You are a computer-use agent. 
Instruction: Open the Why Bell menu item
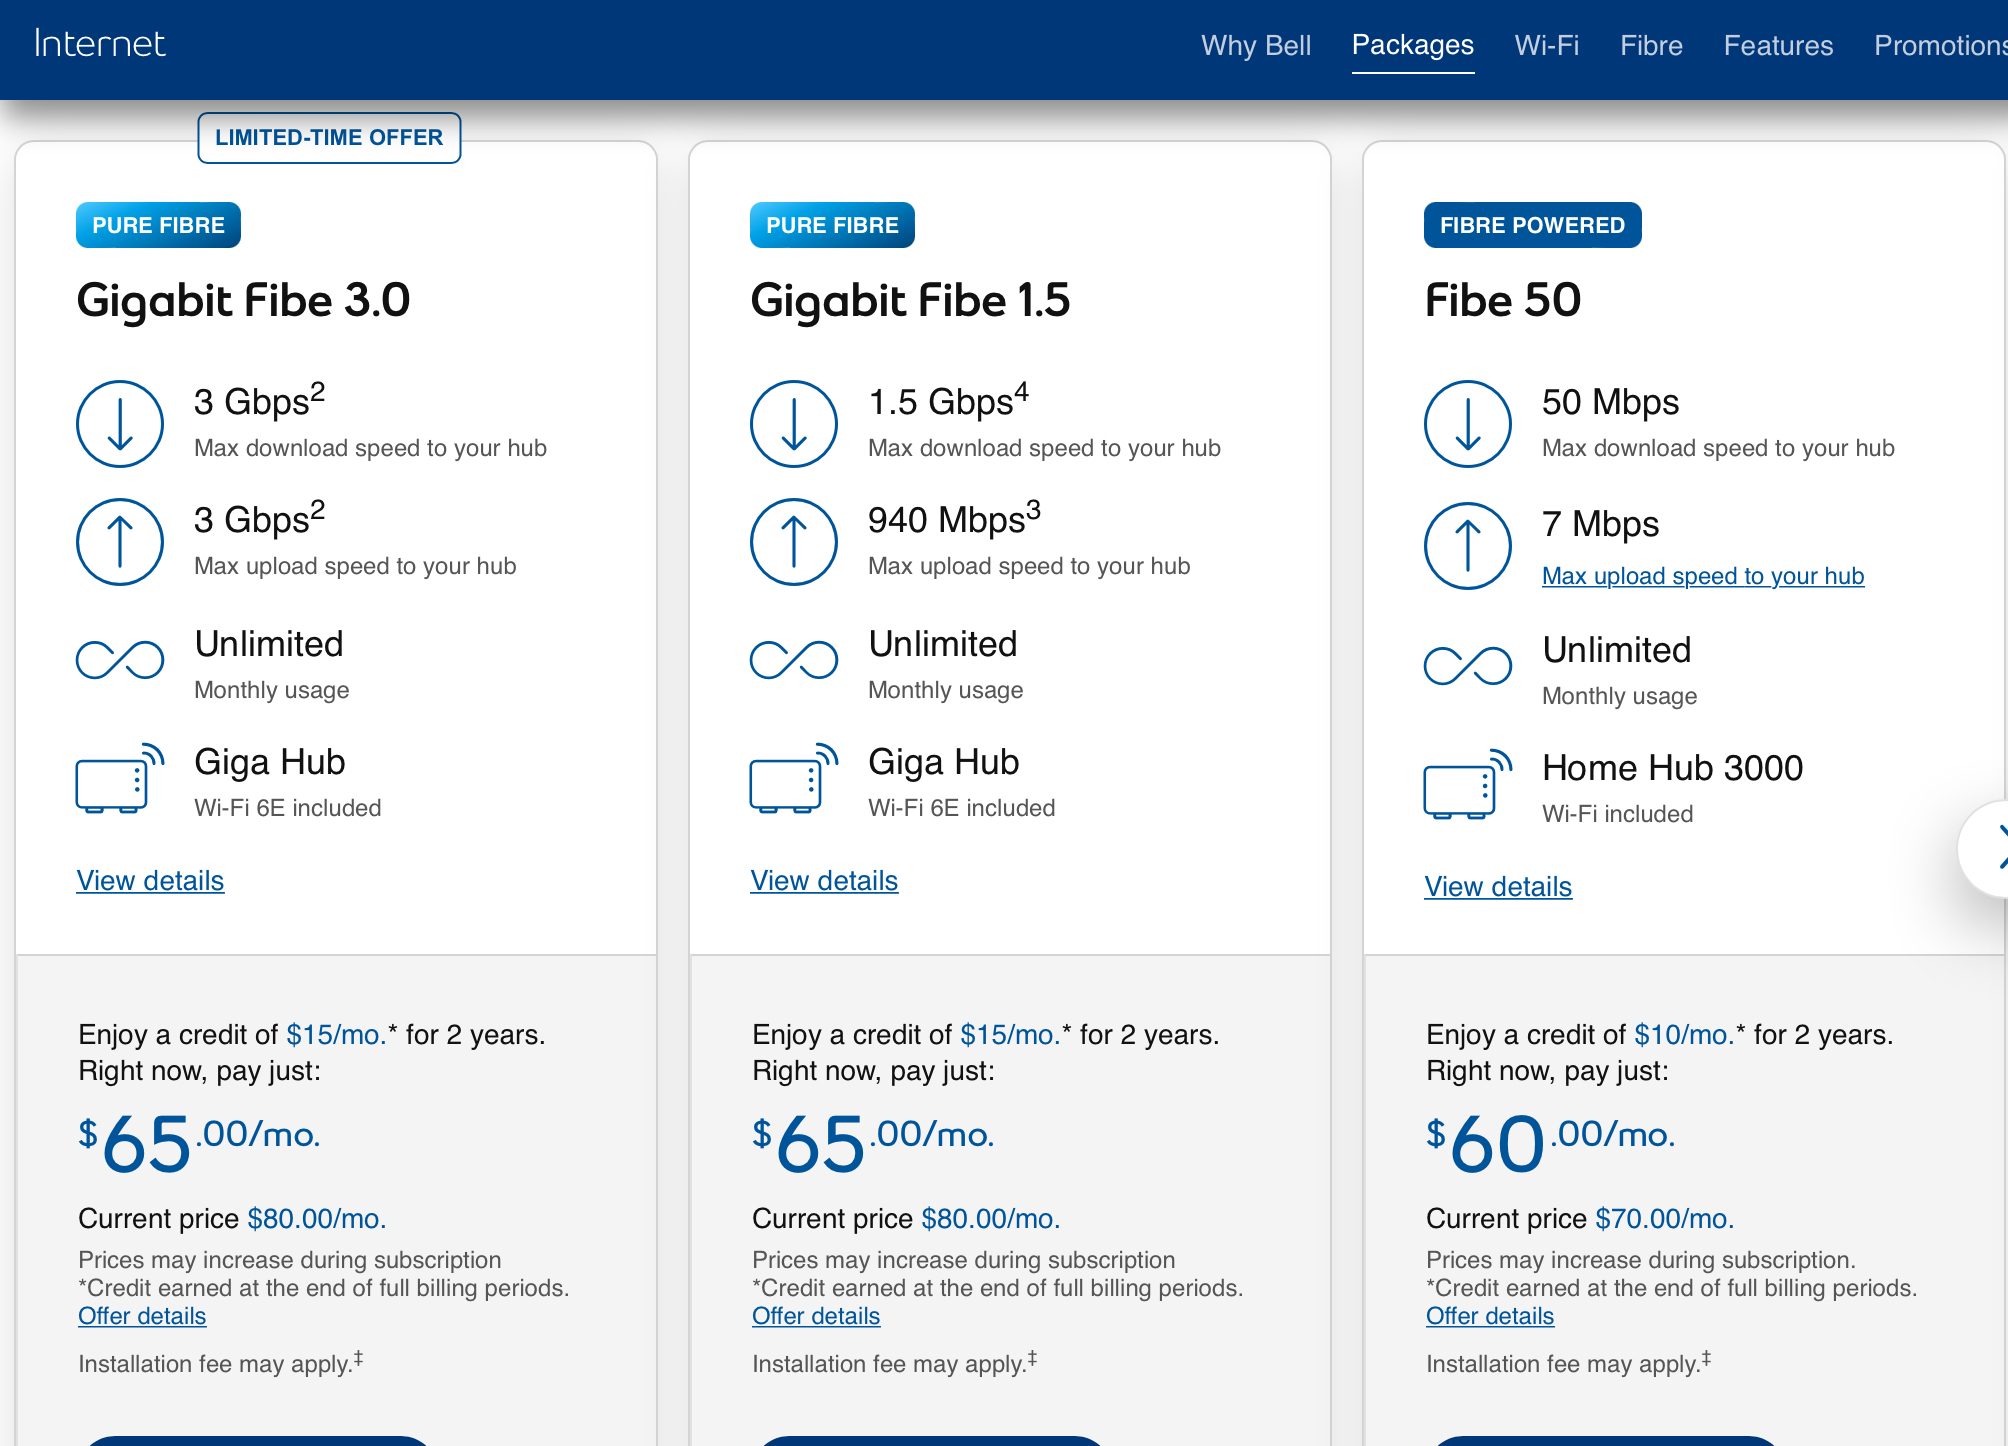pos(1256,45)
